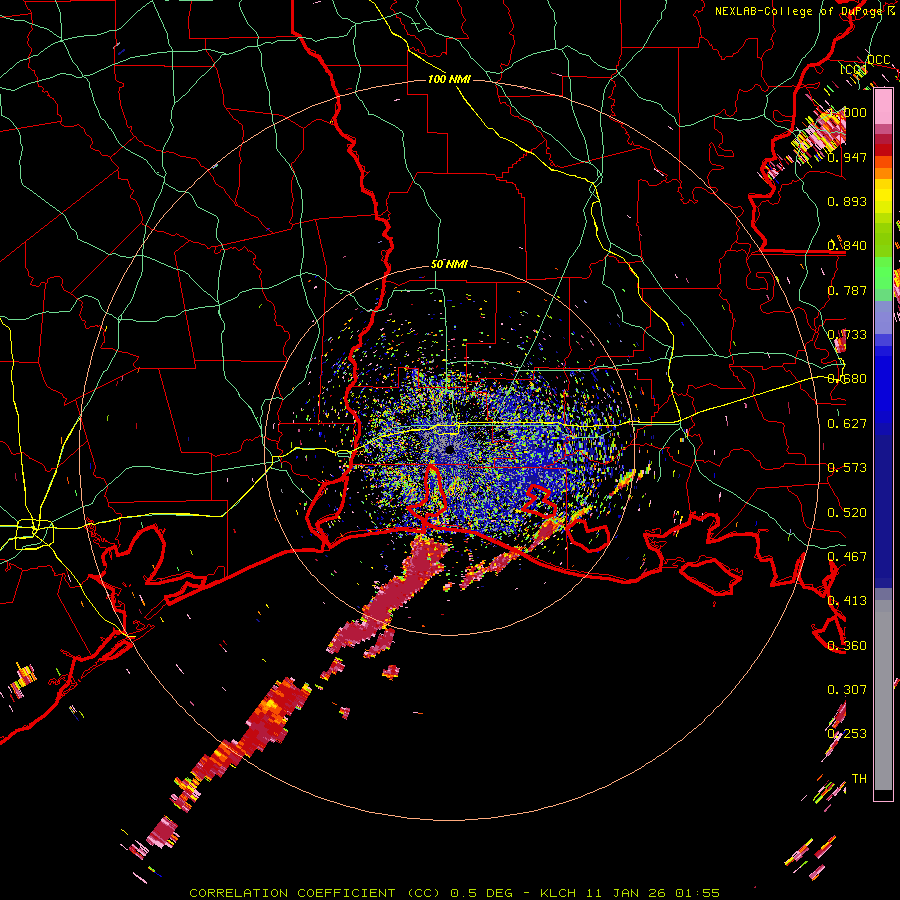Click the 0.253 color scale value
This screenshot has height=900, width=900.
pyautogui.click(x=847, y=734)
